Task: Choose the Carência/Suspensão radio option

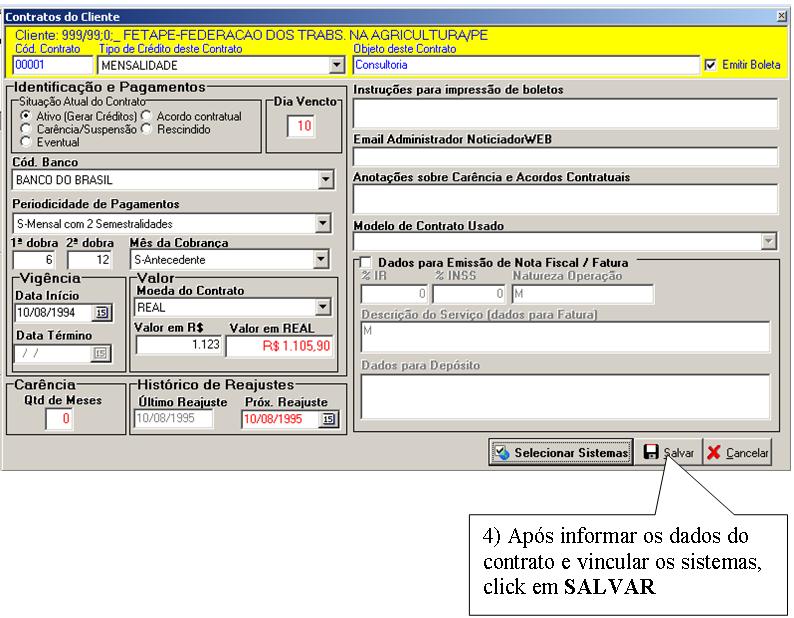Action: click(x=25, y=130)
